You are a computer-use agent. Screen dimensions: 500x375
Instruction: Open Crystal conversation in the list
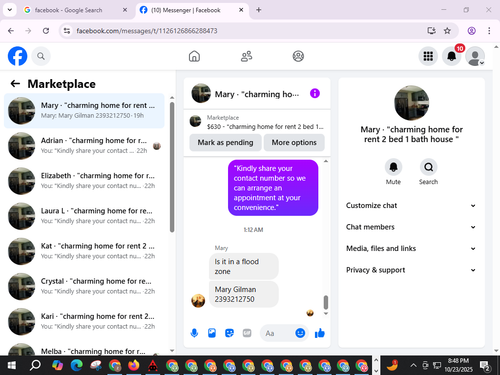click(84, 286)
